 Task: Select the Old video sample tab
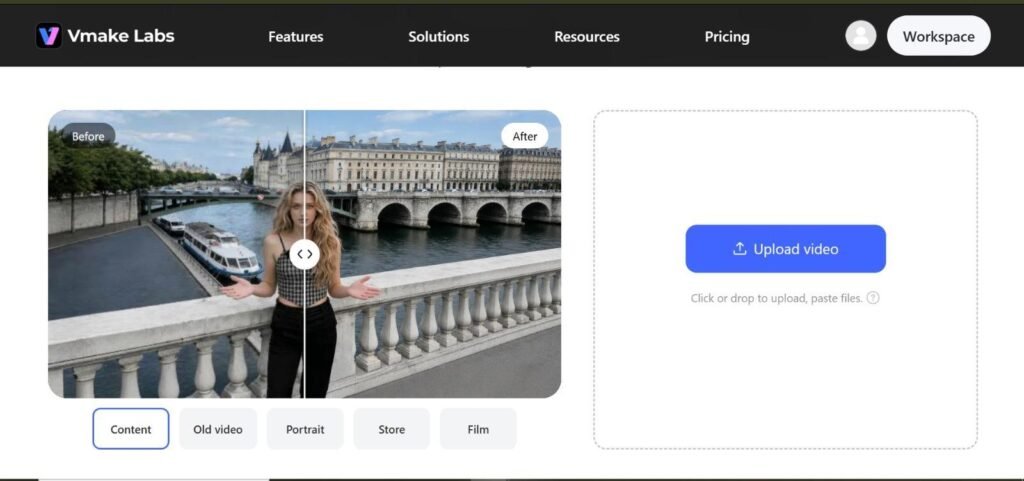218,429
